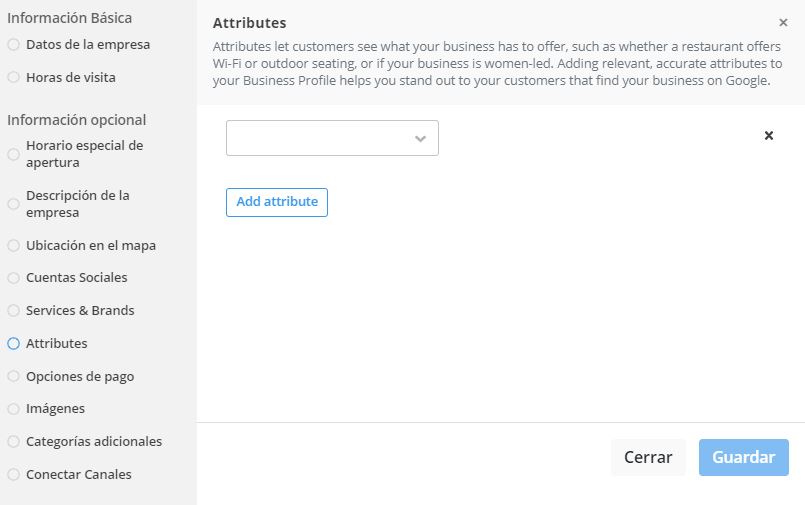Navigate to Ubicación en el mapa

click(x=91, y=245)
